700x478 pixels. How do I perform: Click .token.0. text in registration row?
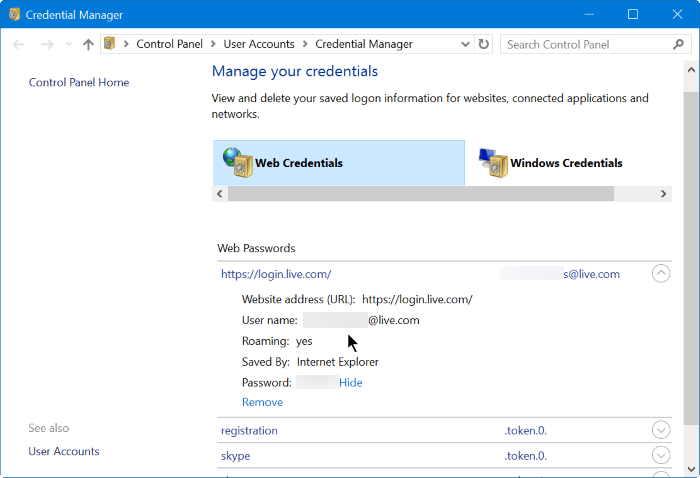[525, 431]
